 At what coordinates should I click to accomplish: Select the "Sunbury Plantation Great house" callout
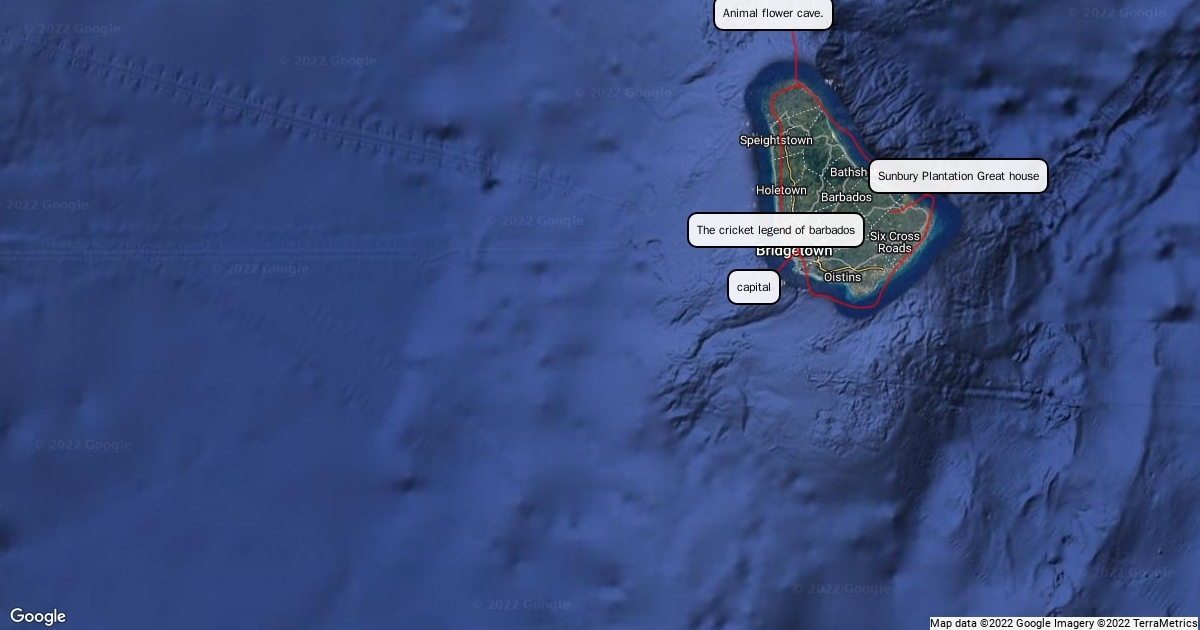(x=958, y=177)
